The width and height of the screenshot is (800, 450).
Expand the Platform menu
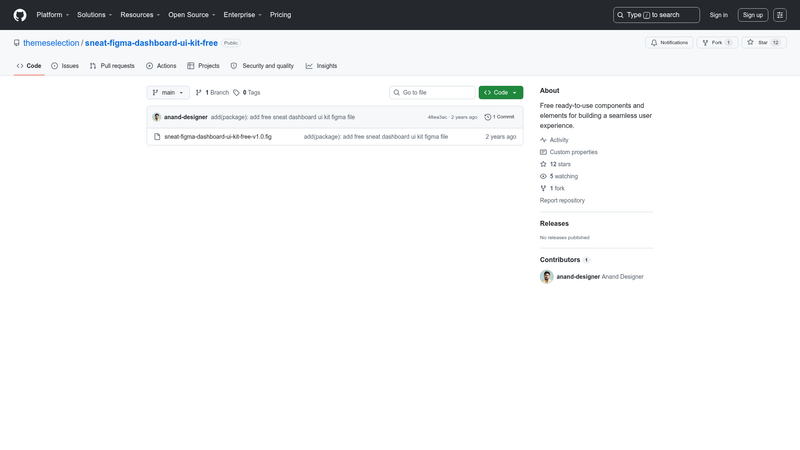(53, 15)
